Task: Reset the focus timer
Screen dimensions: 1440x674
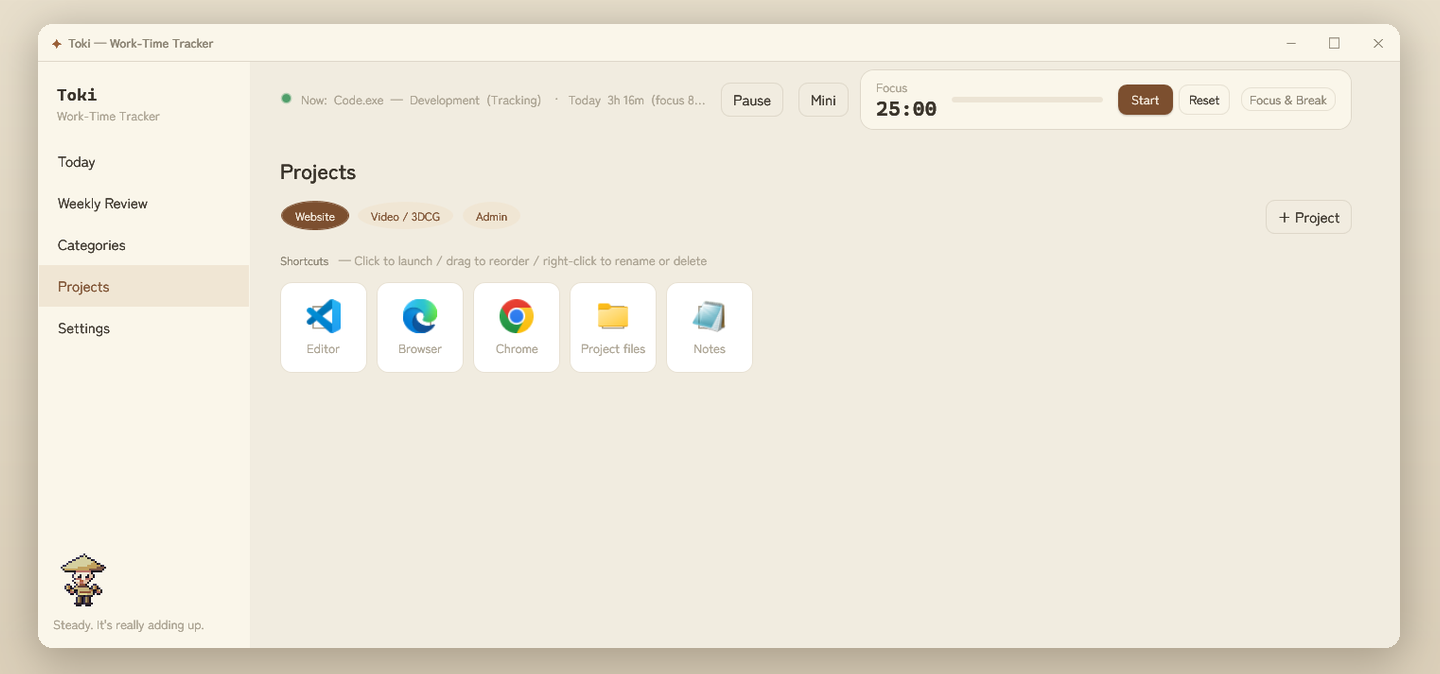Action: pos(1204,100)
